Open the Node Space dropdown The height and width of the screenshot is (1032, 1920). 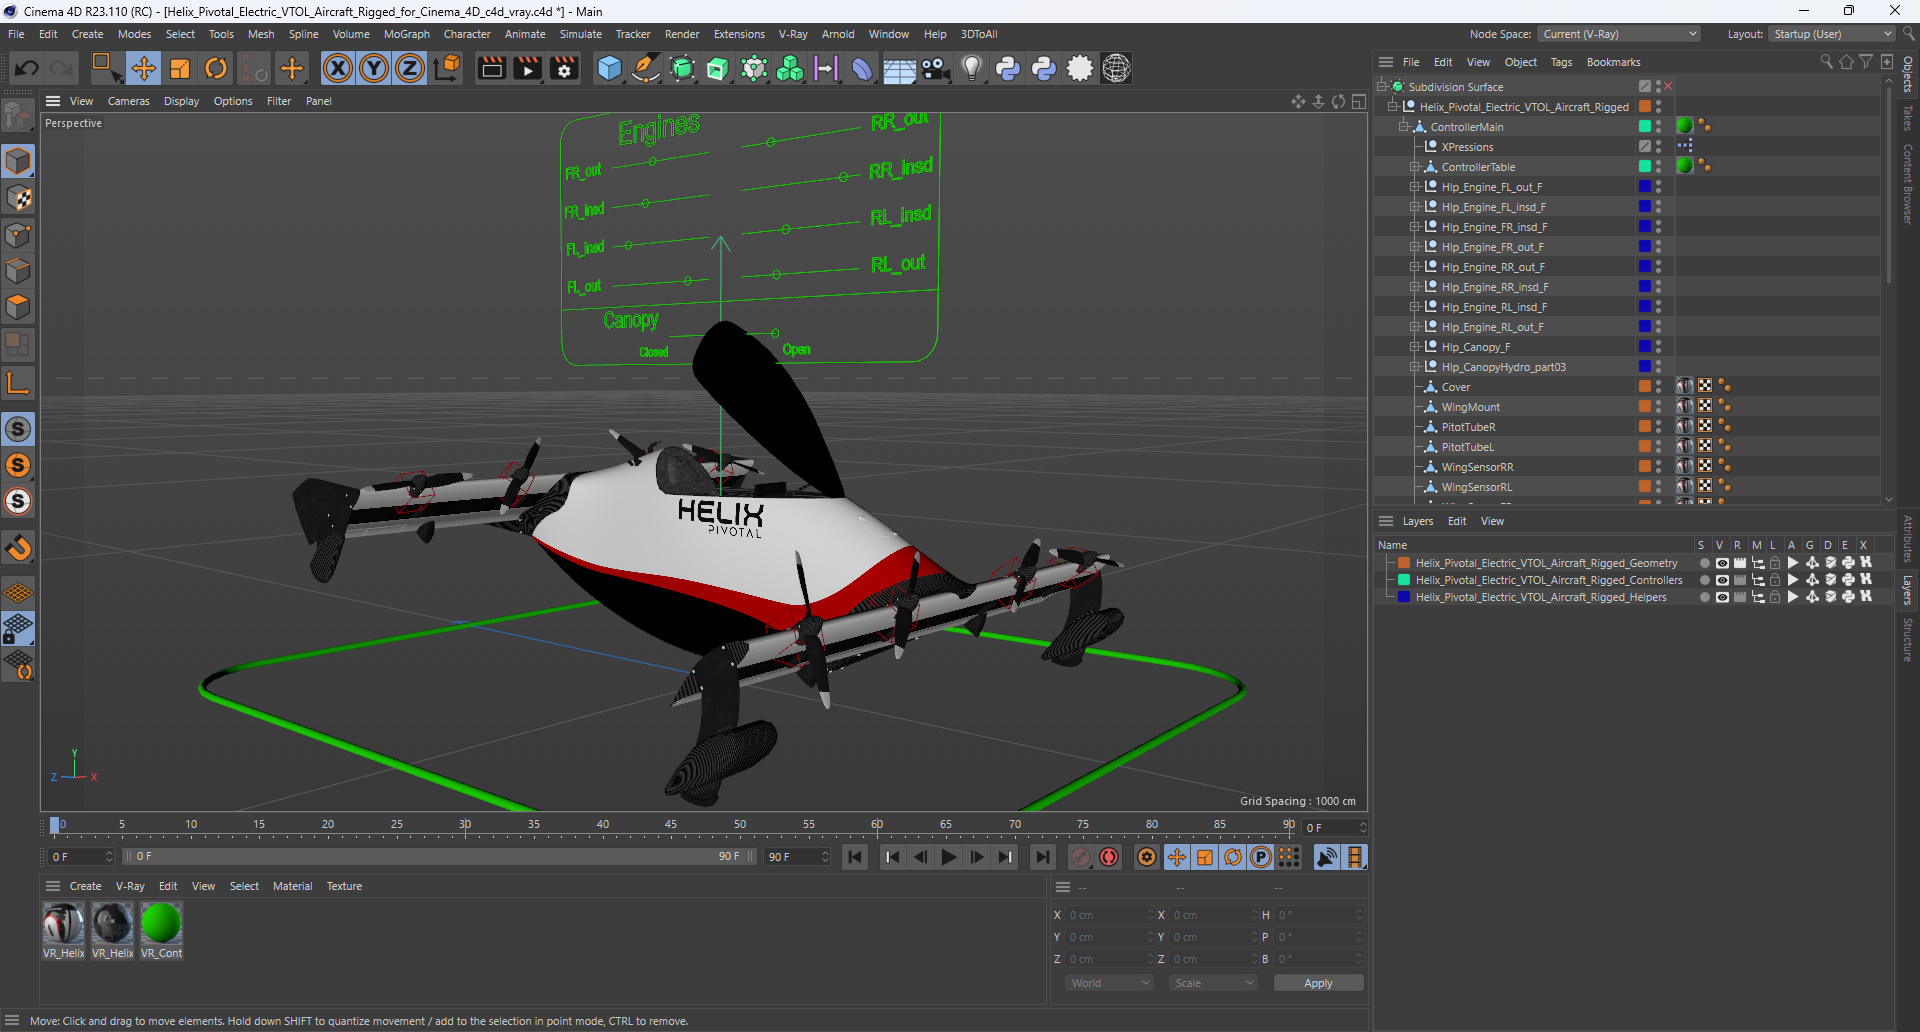1619,34
